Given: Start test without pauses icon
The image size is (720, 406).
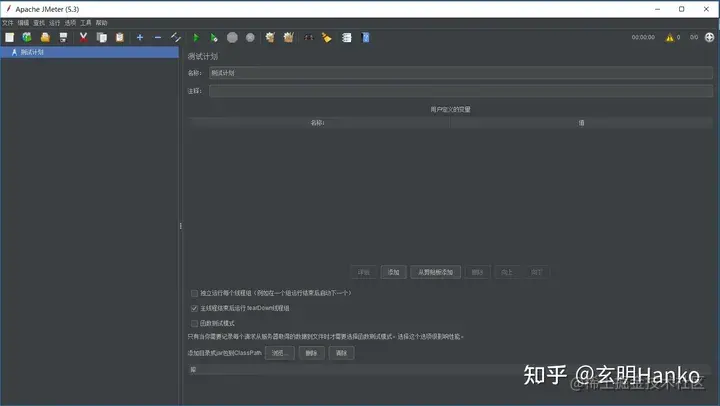Looking at the screenshot, I should coord(214,38).
